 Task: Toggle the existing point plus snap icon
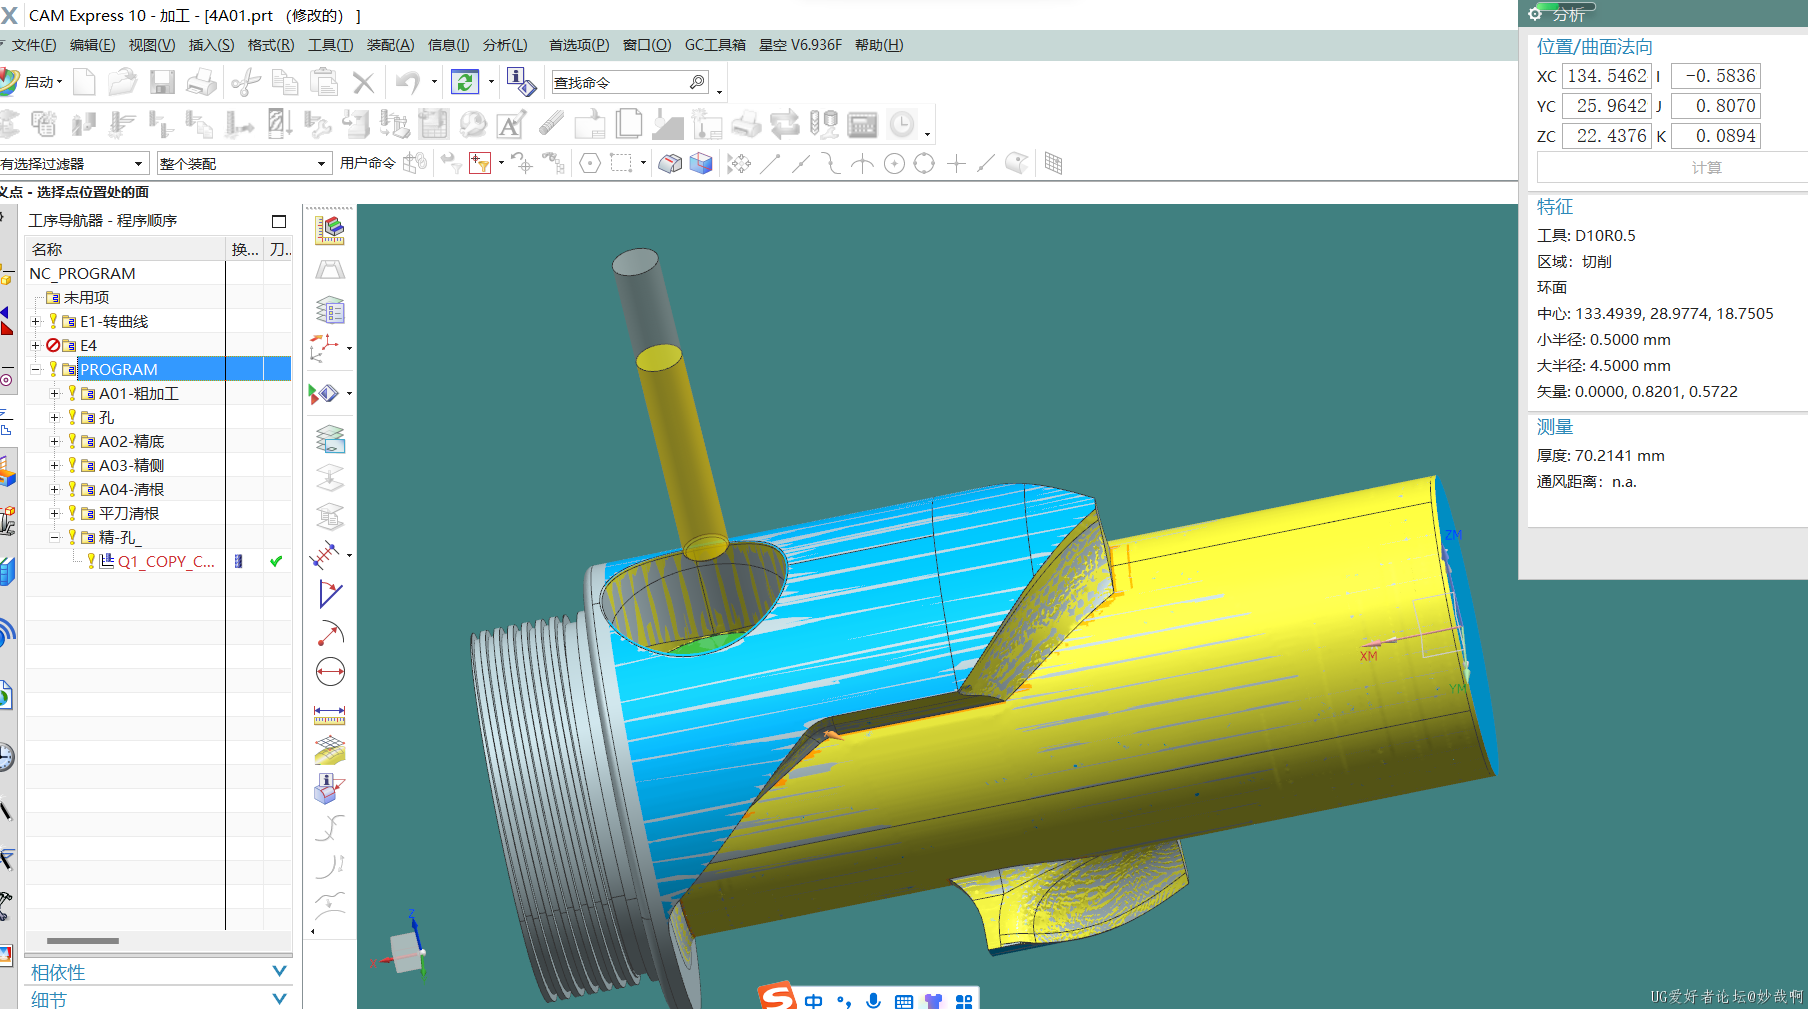(956, 163)
